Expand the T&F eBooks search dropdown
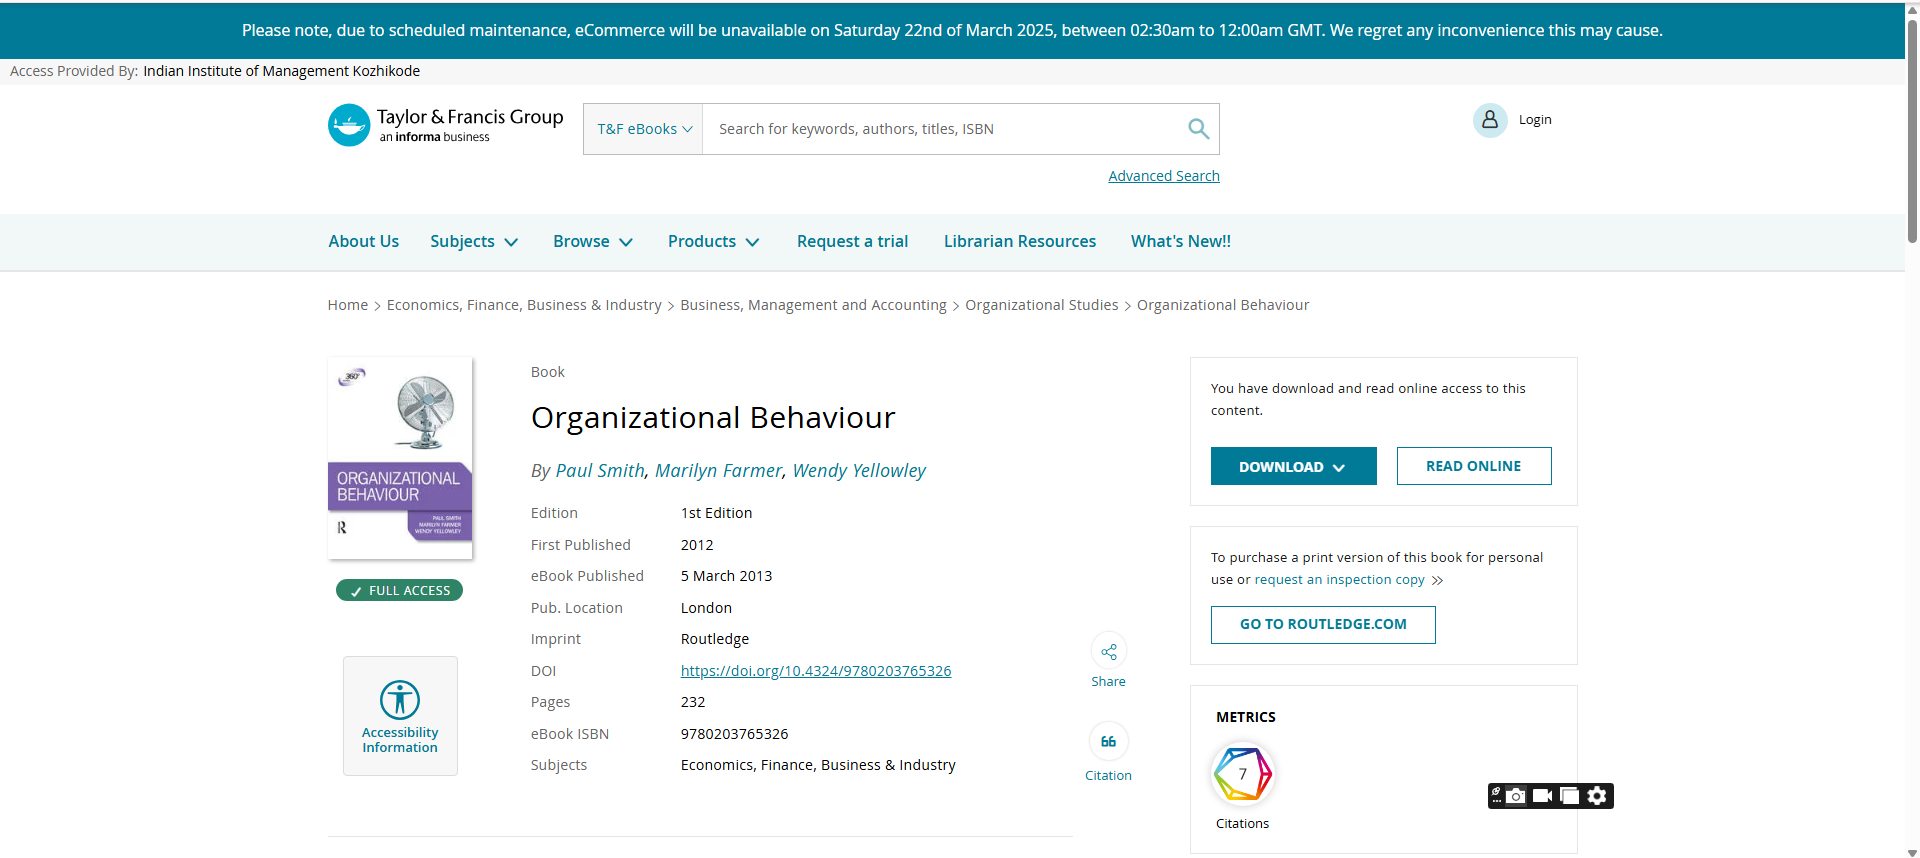1920x858 pixels. [x=643, y=129]
